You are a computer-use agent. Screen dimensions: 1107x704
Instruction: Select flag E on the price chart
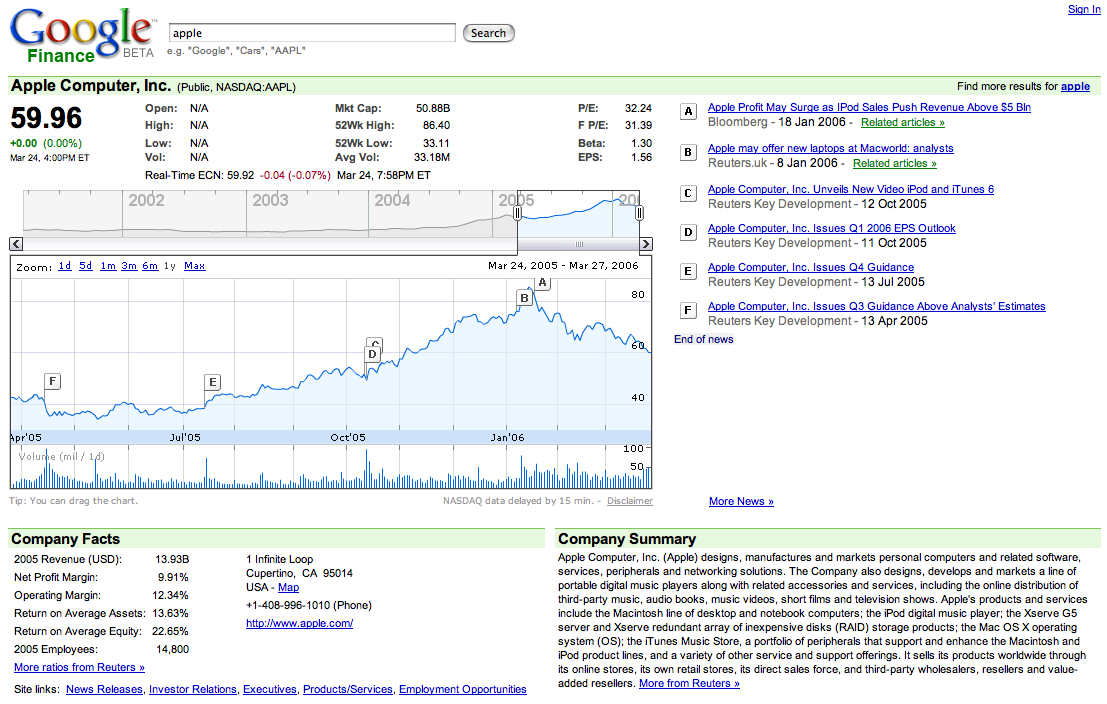[213, 382]
